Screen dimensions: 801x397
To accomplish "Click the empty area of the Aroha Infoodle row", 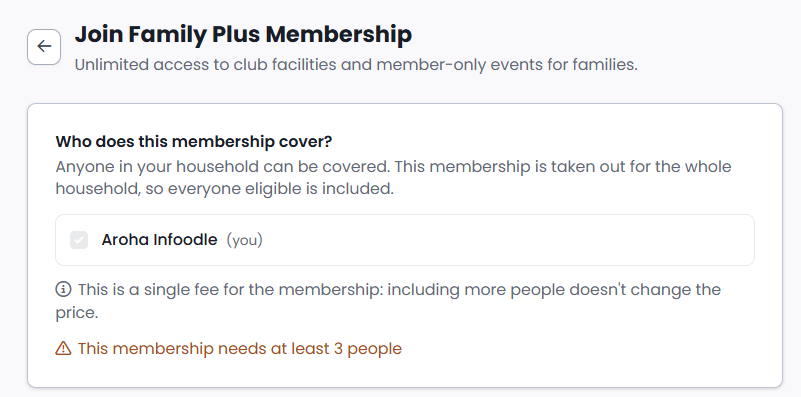I will coord(506,240).
